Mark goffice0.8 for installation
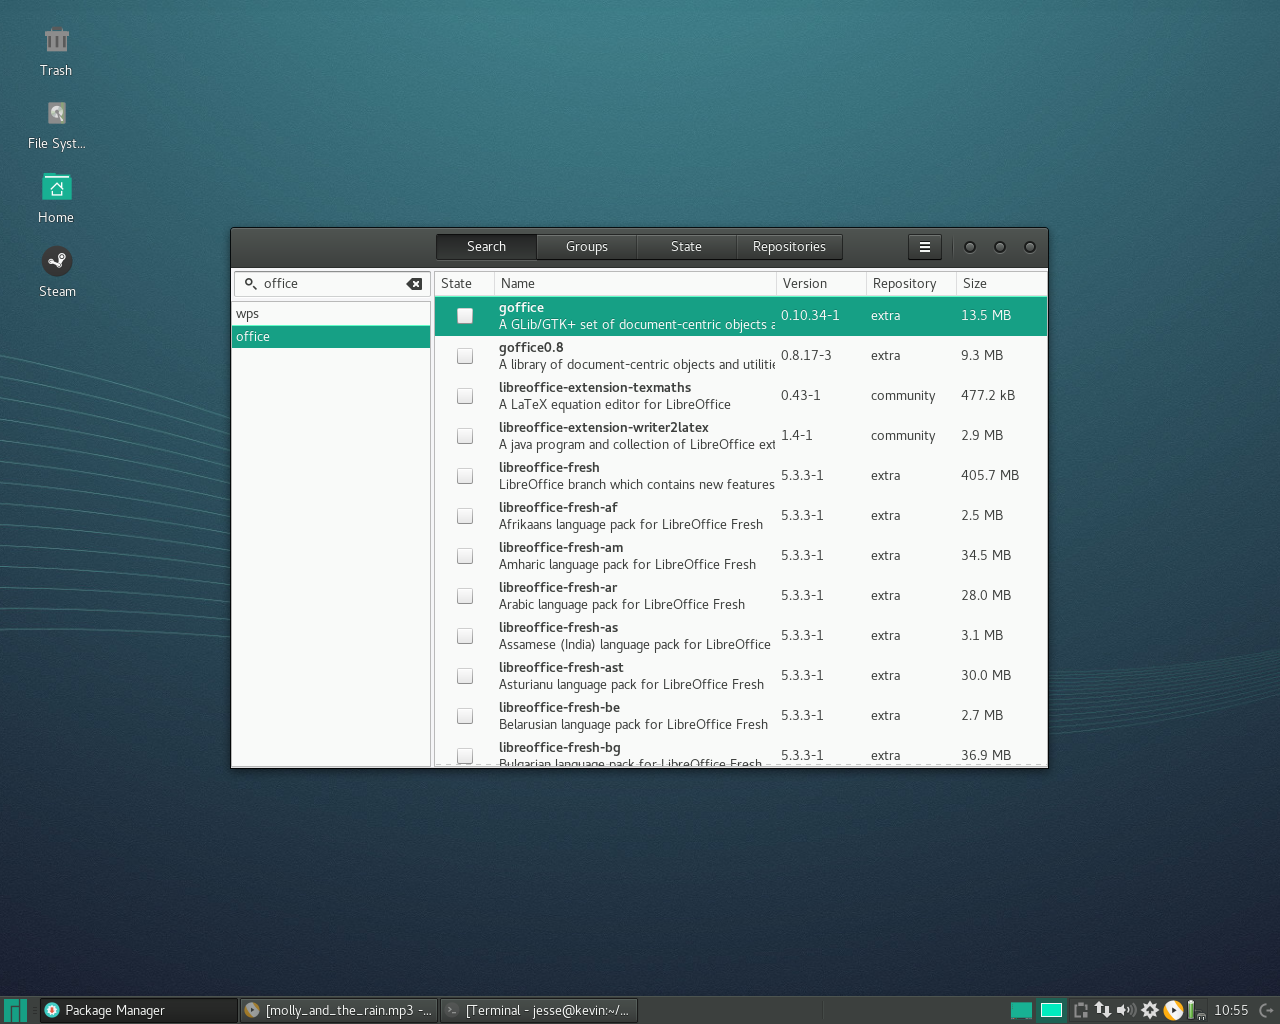 click(464, 355)
